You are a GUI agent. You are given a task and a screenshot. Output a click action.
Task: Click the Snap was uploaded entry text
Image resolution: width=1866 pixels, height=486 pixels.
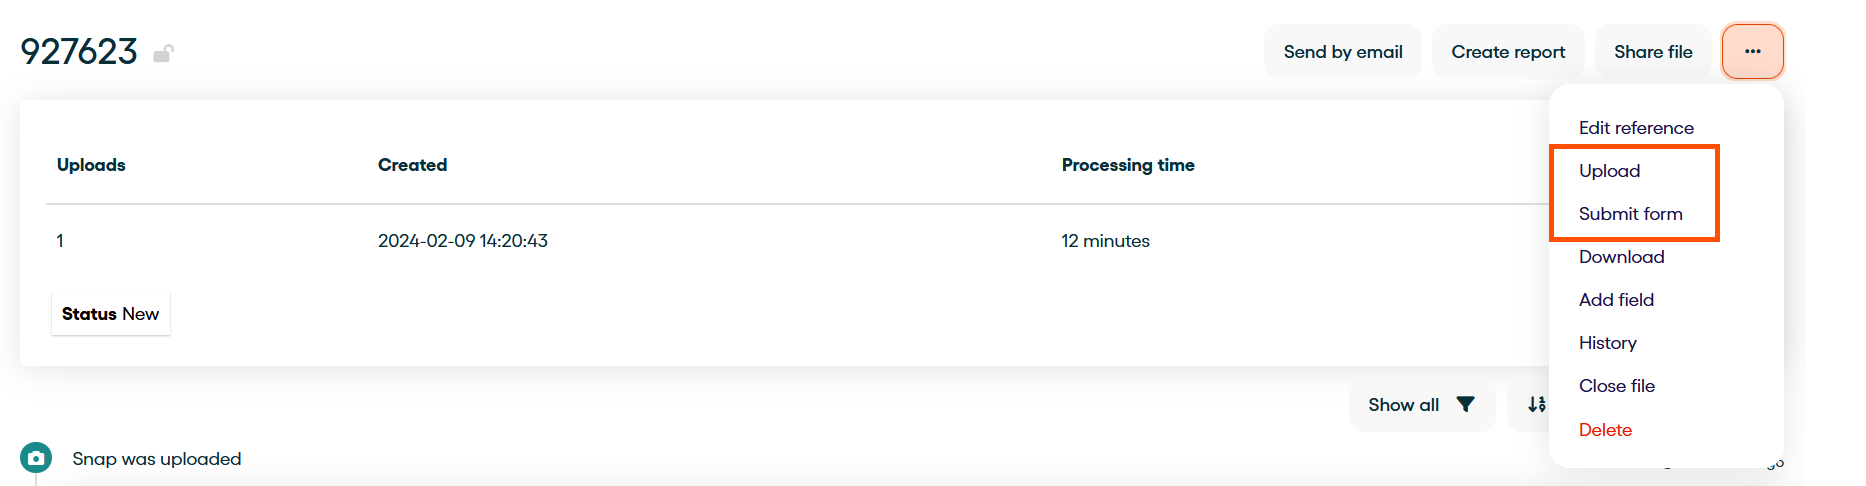(x=156, y=459)
